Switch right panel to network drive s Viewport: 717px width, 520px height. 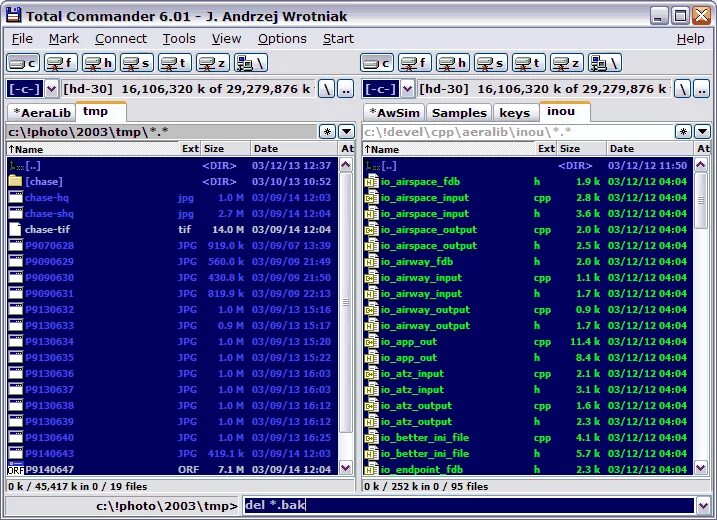click(491, 63)
